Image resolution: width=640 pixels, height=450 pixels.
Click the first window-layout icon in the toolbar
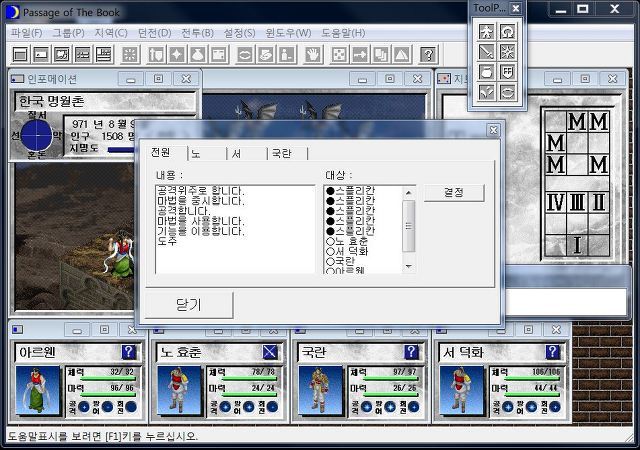tap(20, 54)
